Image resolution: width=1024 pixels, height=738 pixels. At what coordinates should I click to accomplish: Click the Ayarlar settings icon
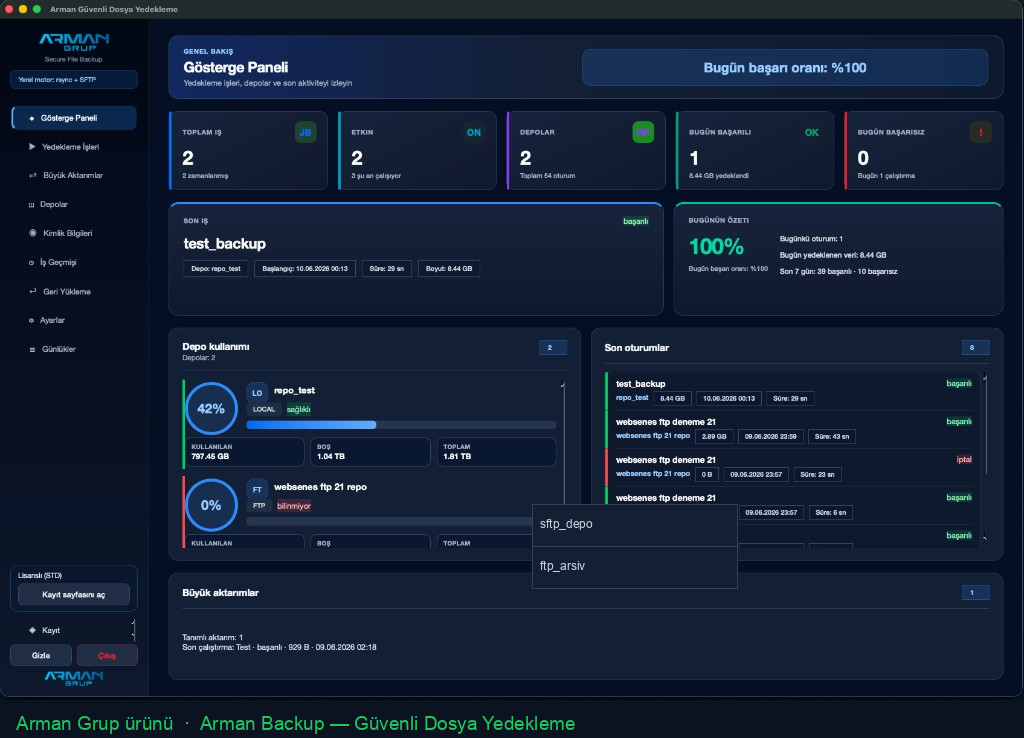click(31, 320)
